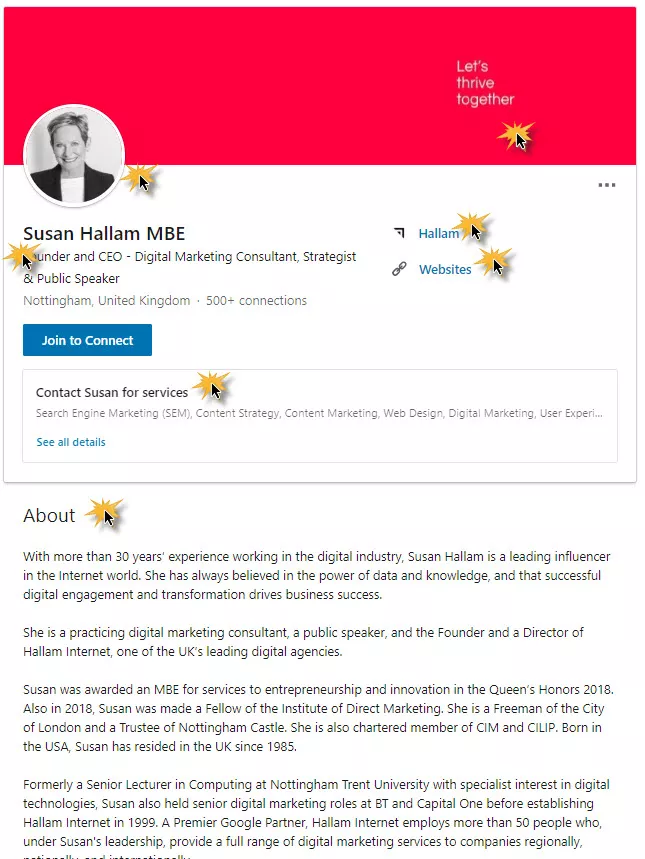Click Susan's circular profile photo
Viewport: 645px width, 859px height.
tap(74, 155)
